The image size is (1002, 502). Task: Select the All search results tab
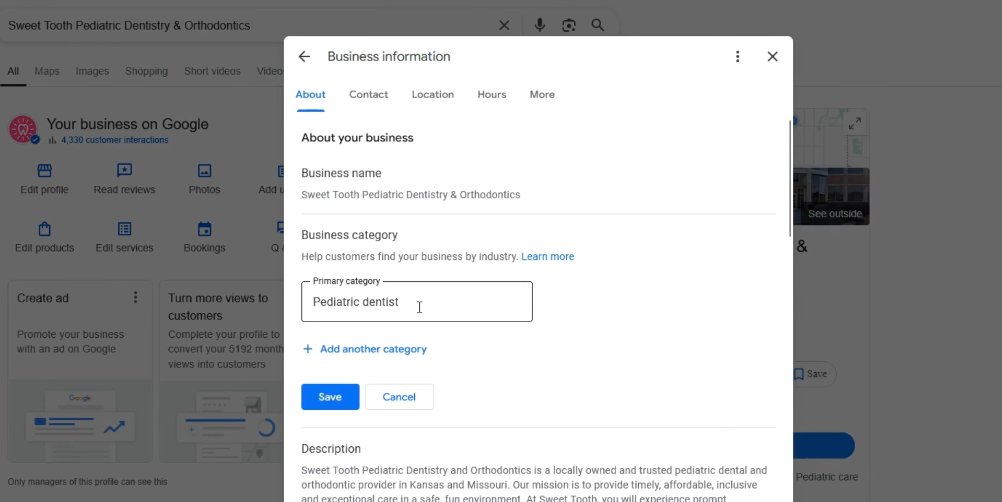coord(13,72)
